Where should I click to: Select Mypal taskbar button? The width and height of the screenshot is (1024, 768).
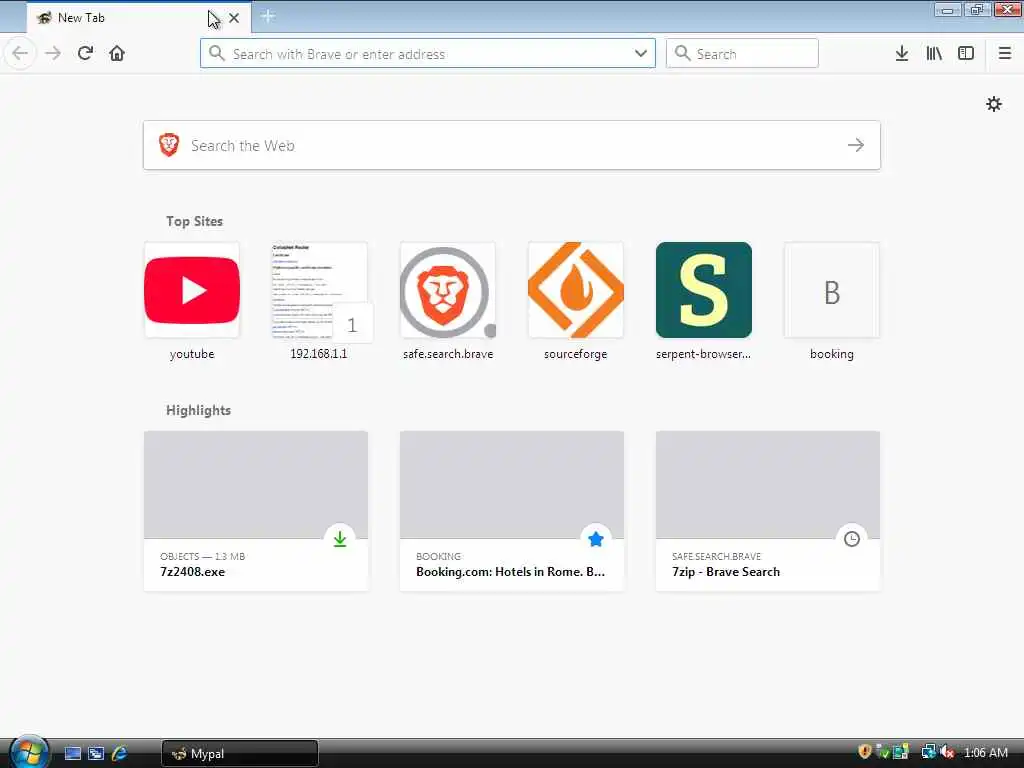click(x=240, y=754)
